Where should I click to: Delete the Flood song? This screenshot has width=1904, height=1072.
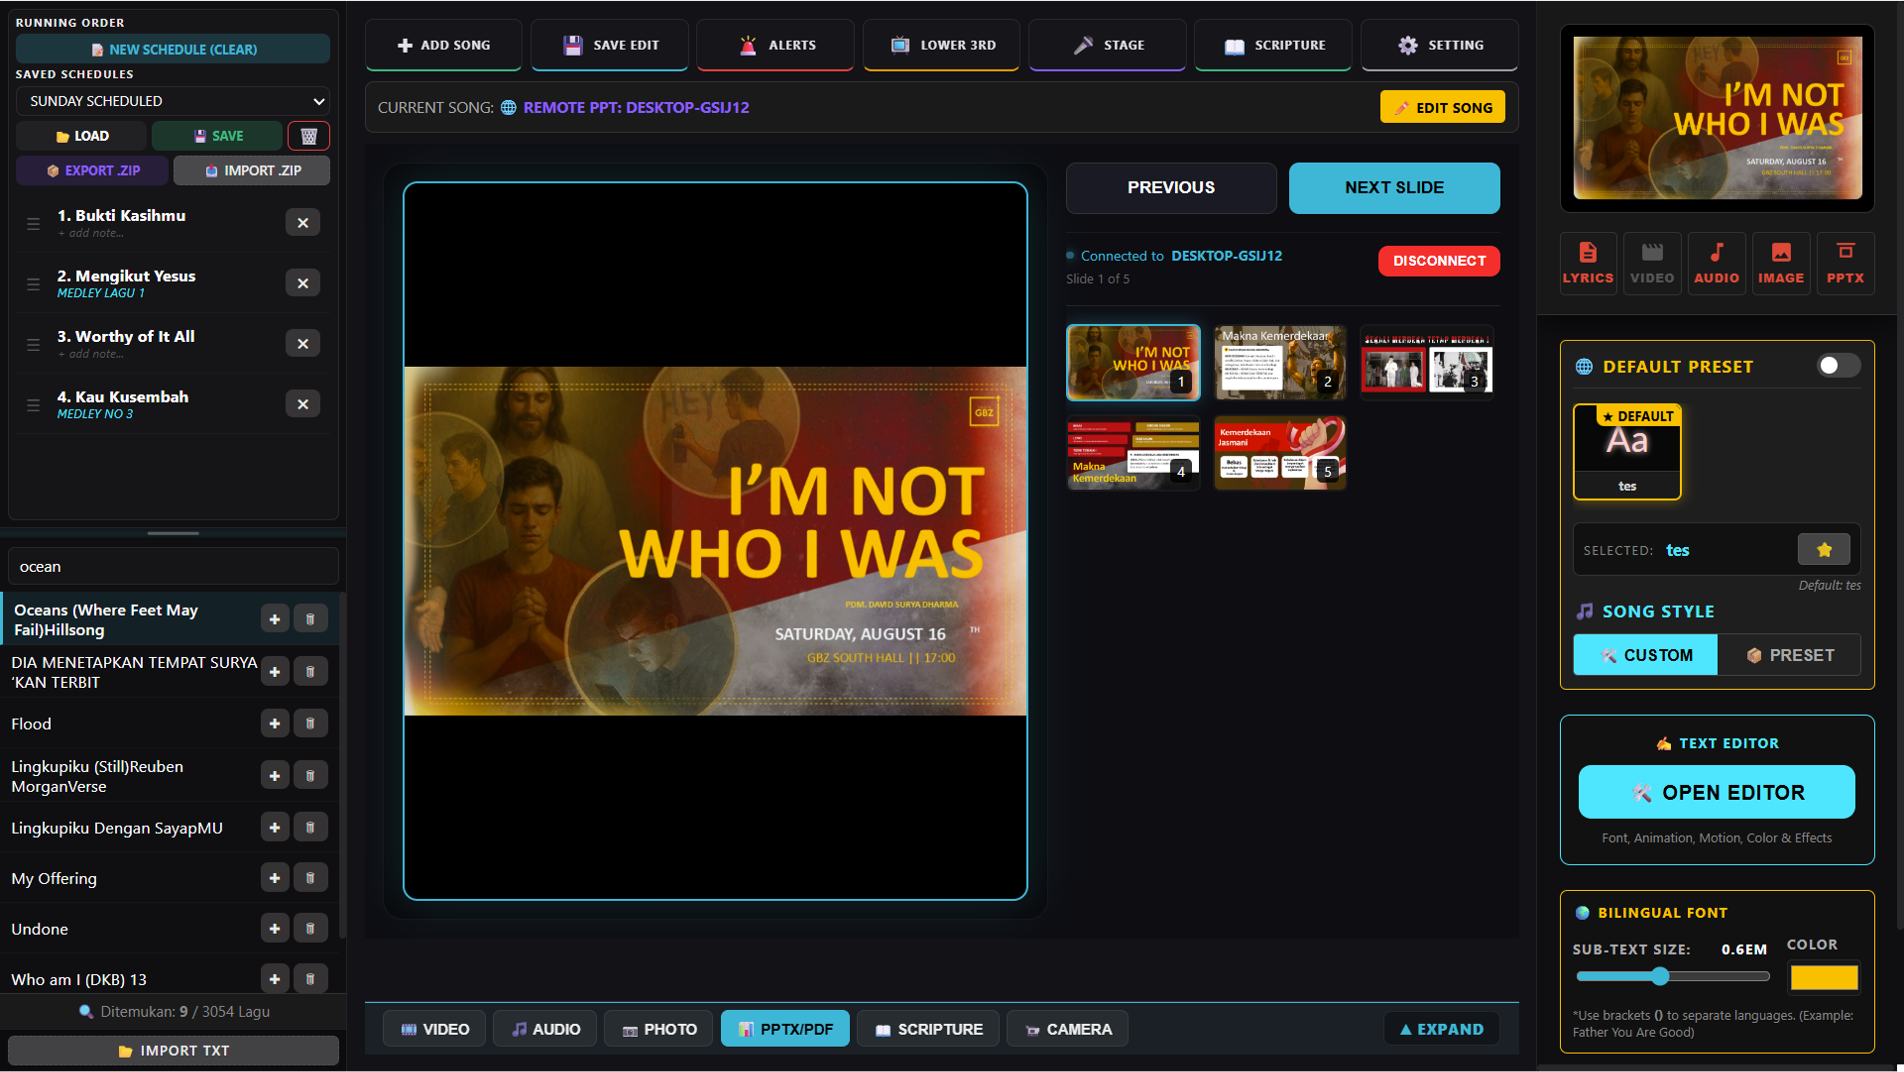tap(310, 723)
